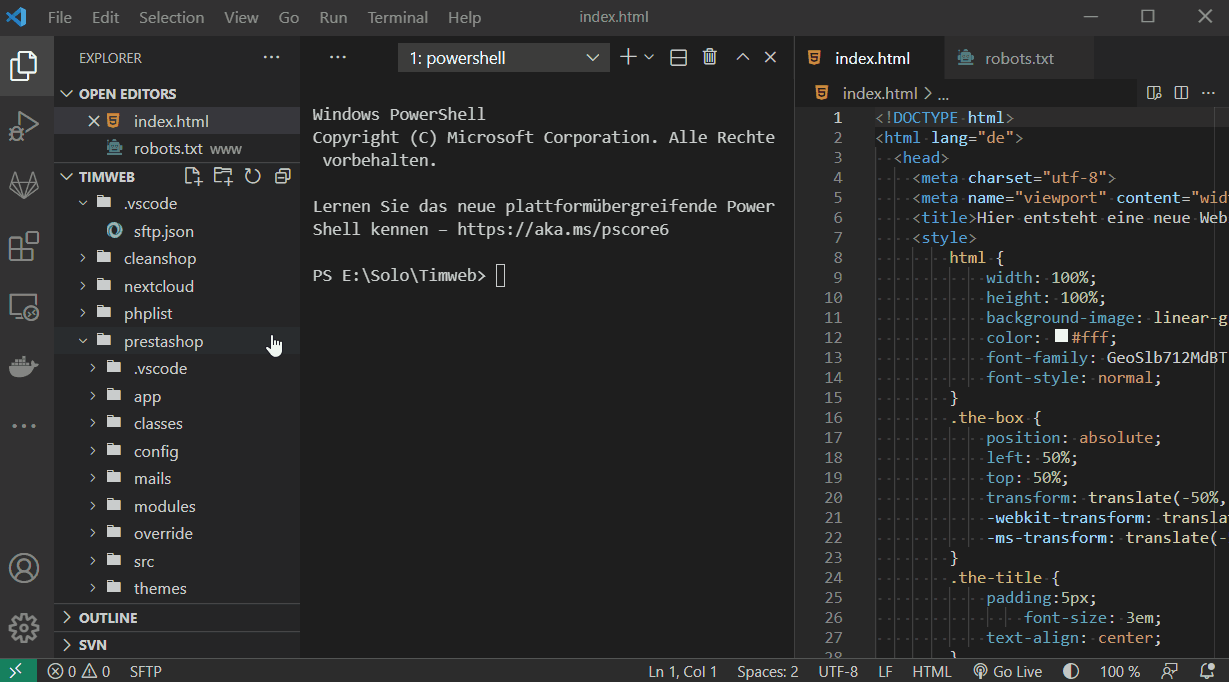Open the Manage gear icon
1229x682 pixels.
coord(24,628)
